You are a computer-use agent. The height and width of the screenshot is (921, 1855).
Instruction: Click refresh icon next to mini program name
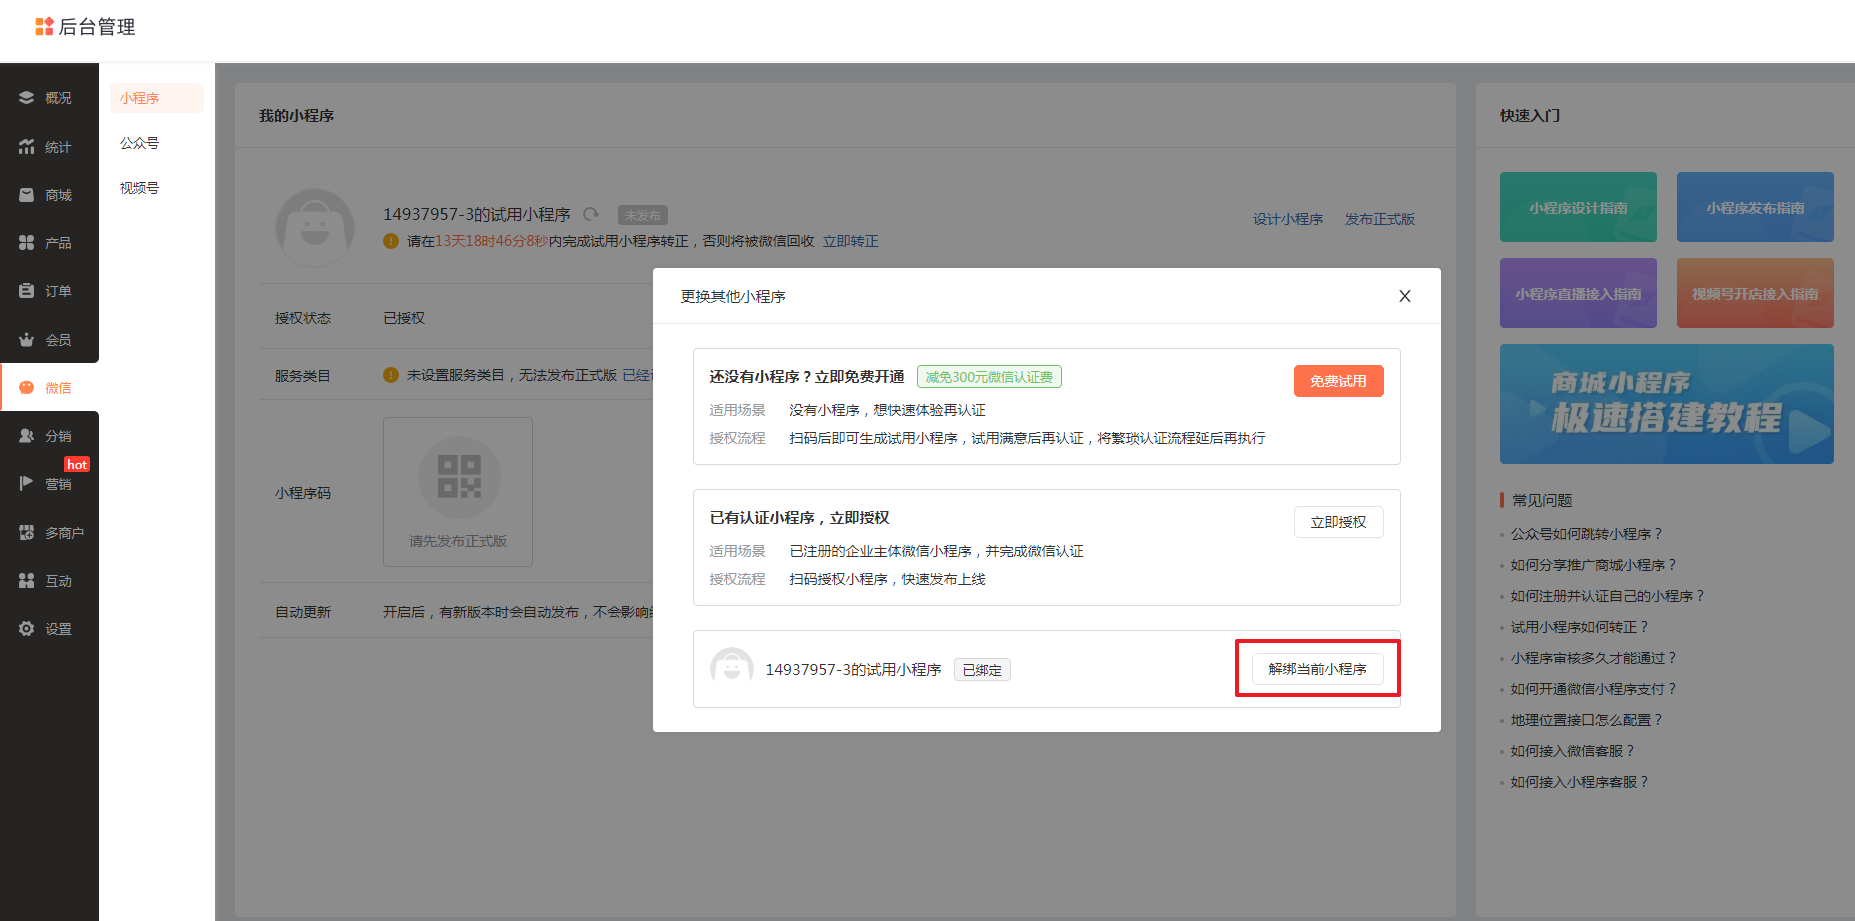[x=591, y=214]
